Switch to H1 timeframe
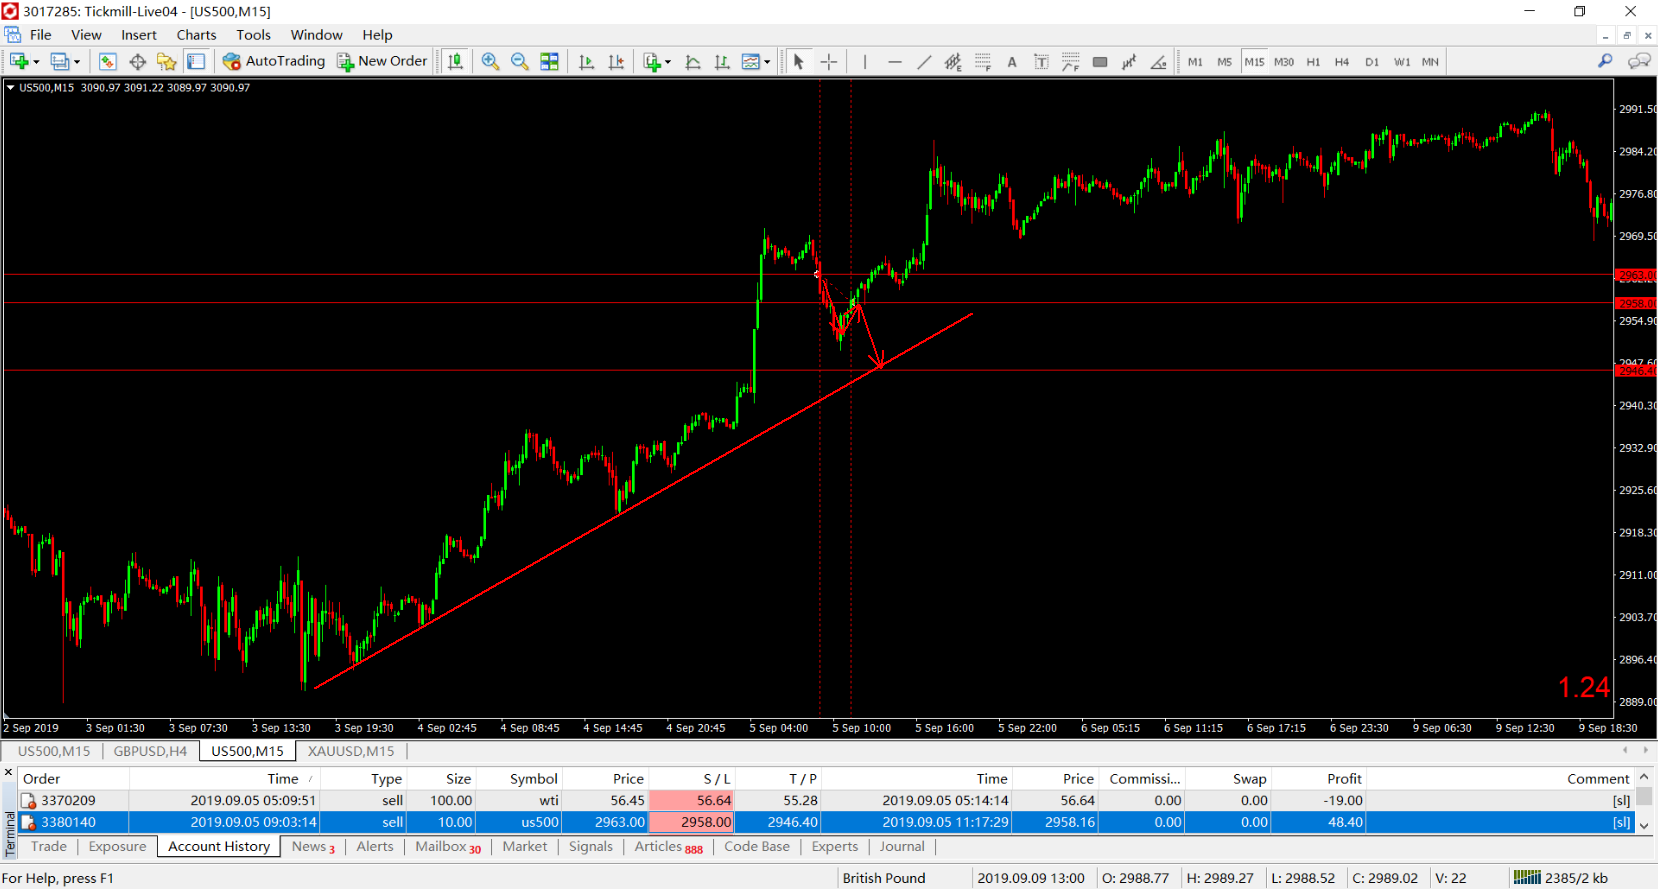 [x=1313, y=62]
